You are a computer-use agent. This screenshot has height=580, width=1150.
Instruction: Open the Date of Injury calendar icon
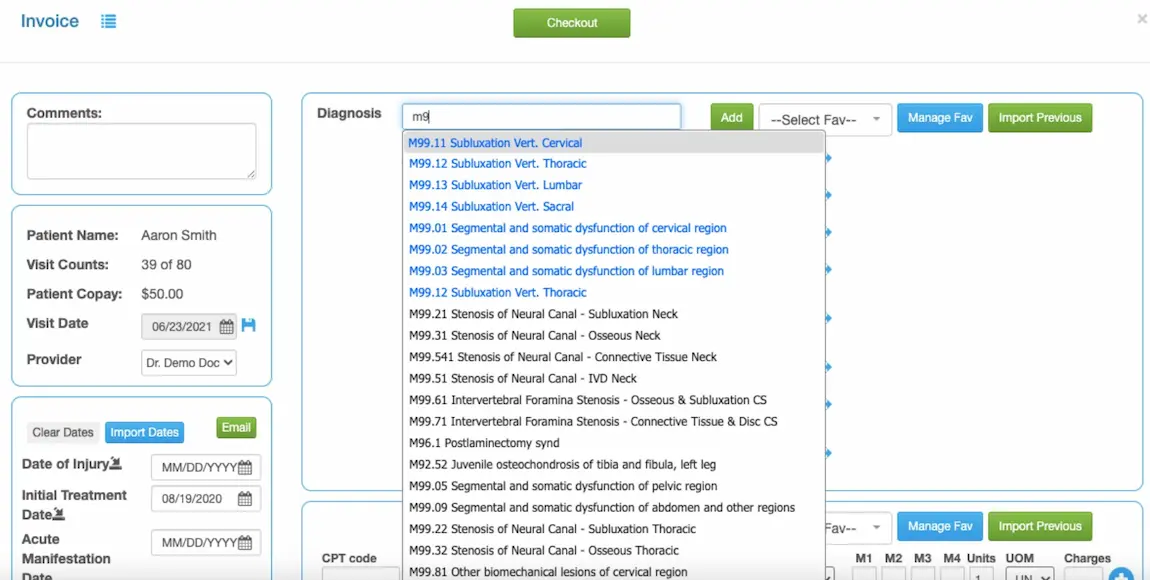[244, 466]
